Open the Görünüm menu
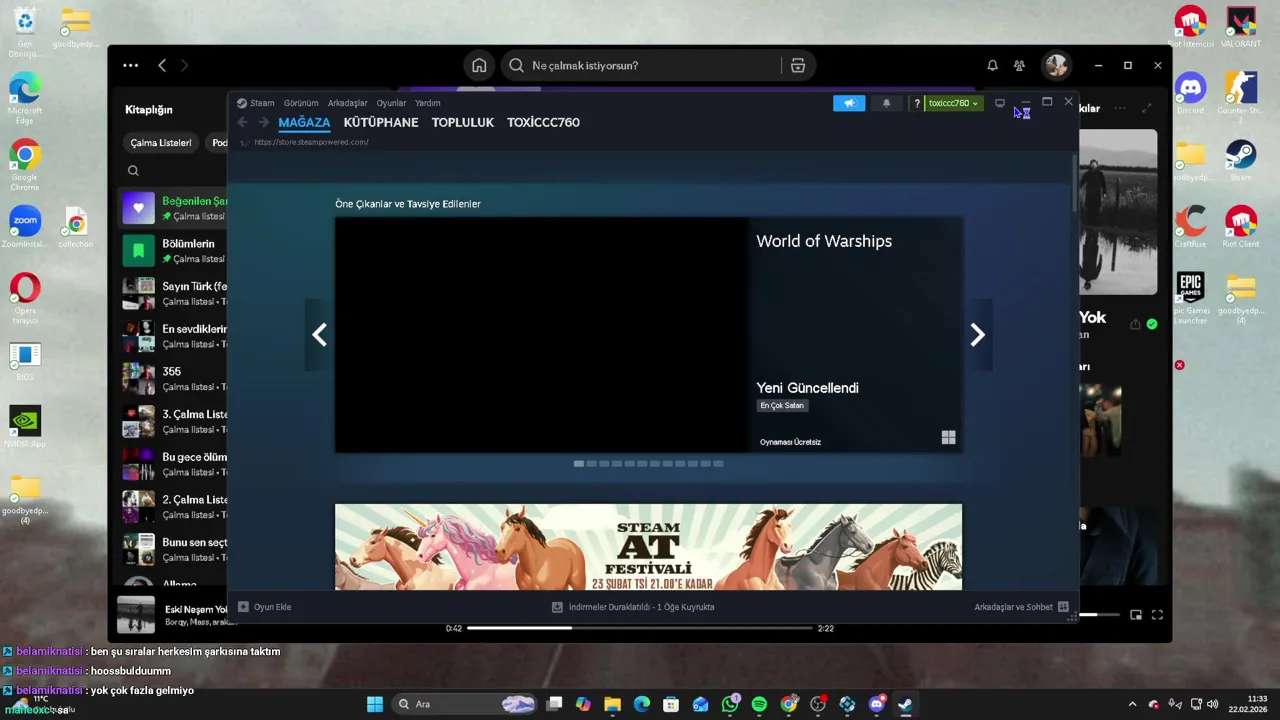 pyautogui.click(x=301, y=103)
